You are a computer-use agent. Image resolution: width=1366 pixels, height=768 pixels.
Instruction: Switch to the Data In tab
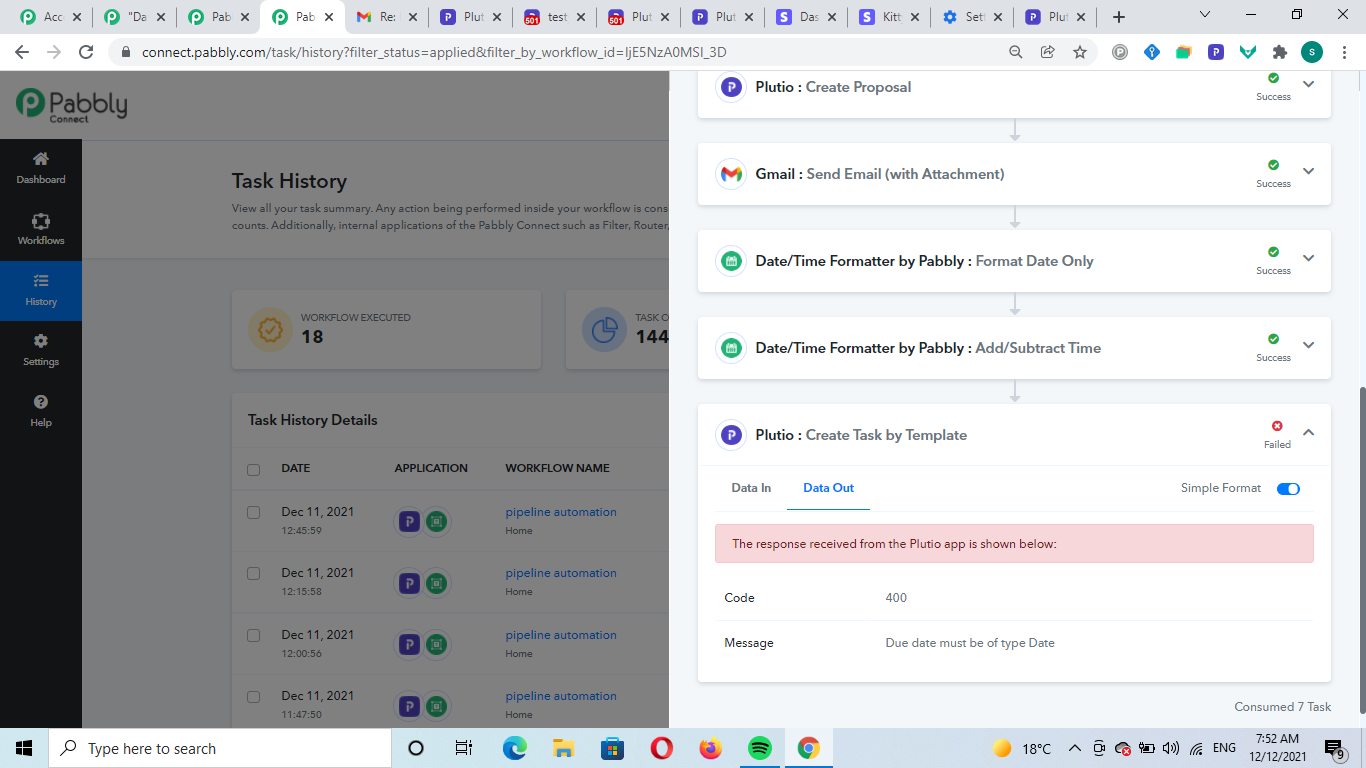pyautogui.click(x=751, y=488)
